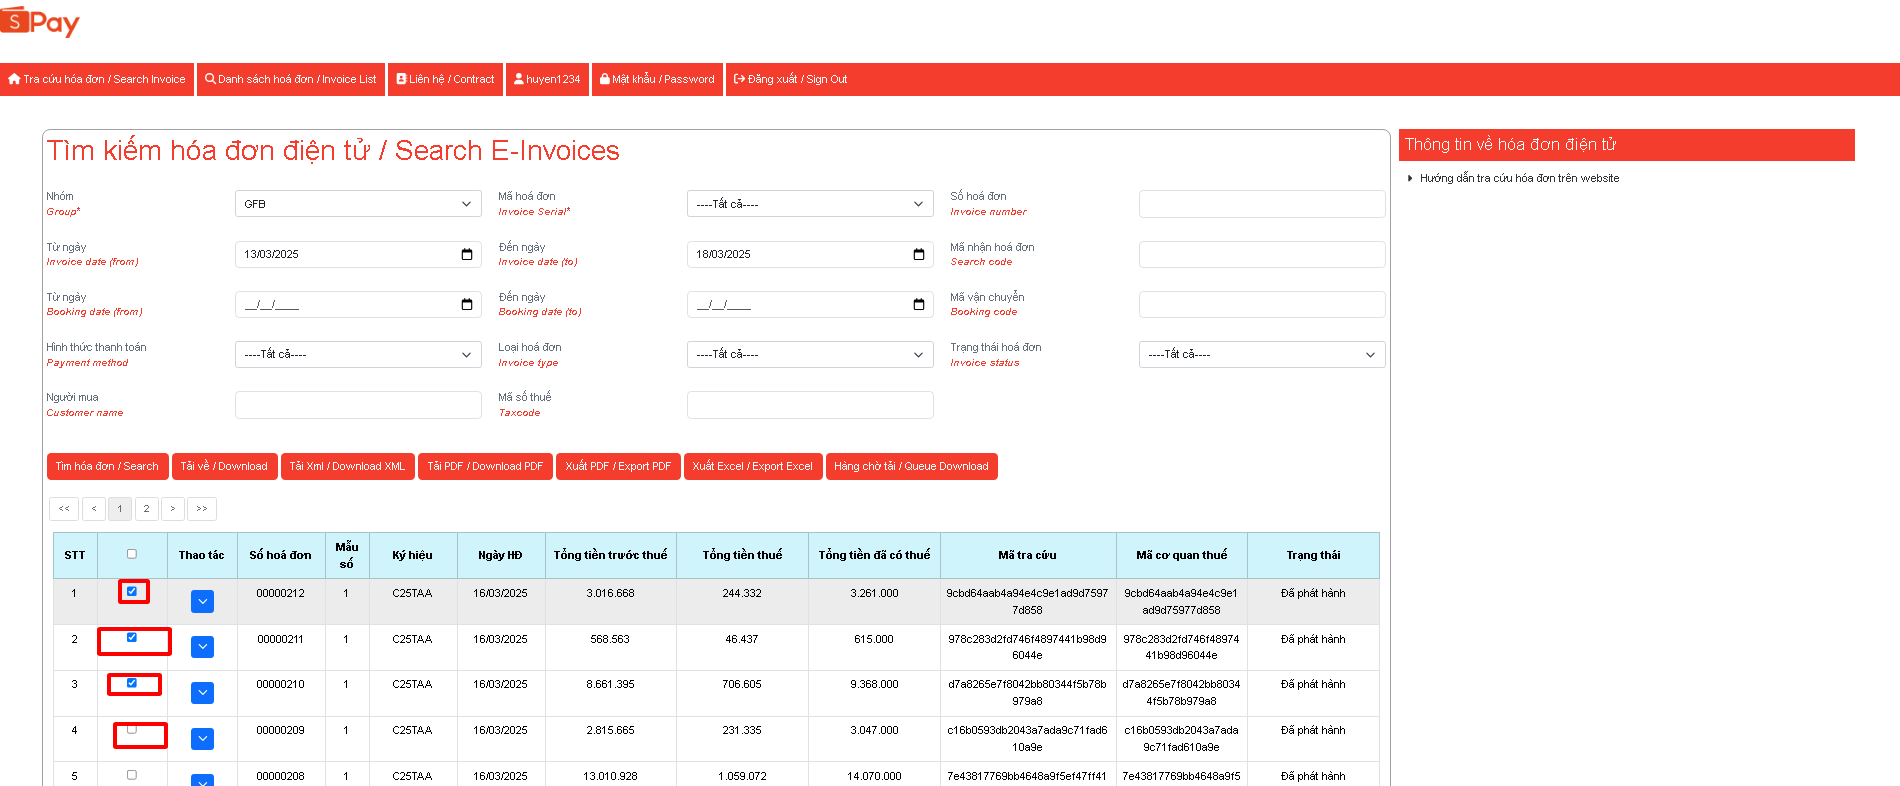This screenshot has height=786, width=1900.
Task: Open blue action dropdown for invoice 00000212
Action: 202,601
